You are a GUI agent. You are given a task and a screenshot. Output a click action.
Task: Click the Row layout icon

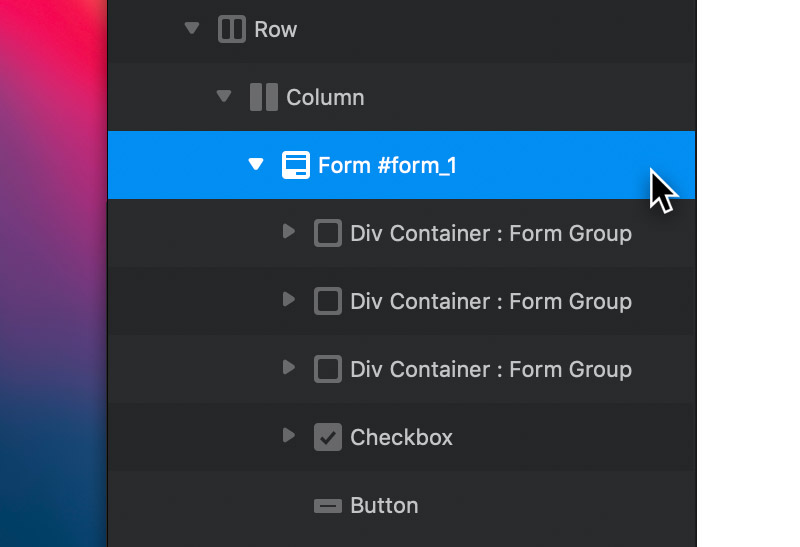[232, 29]
